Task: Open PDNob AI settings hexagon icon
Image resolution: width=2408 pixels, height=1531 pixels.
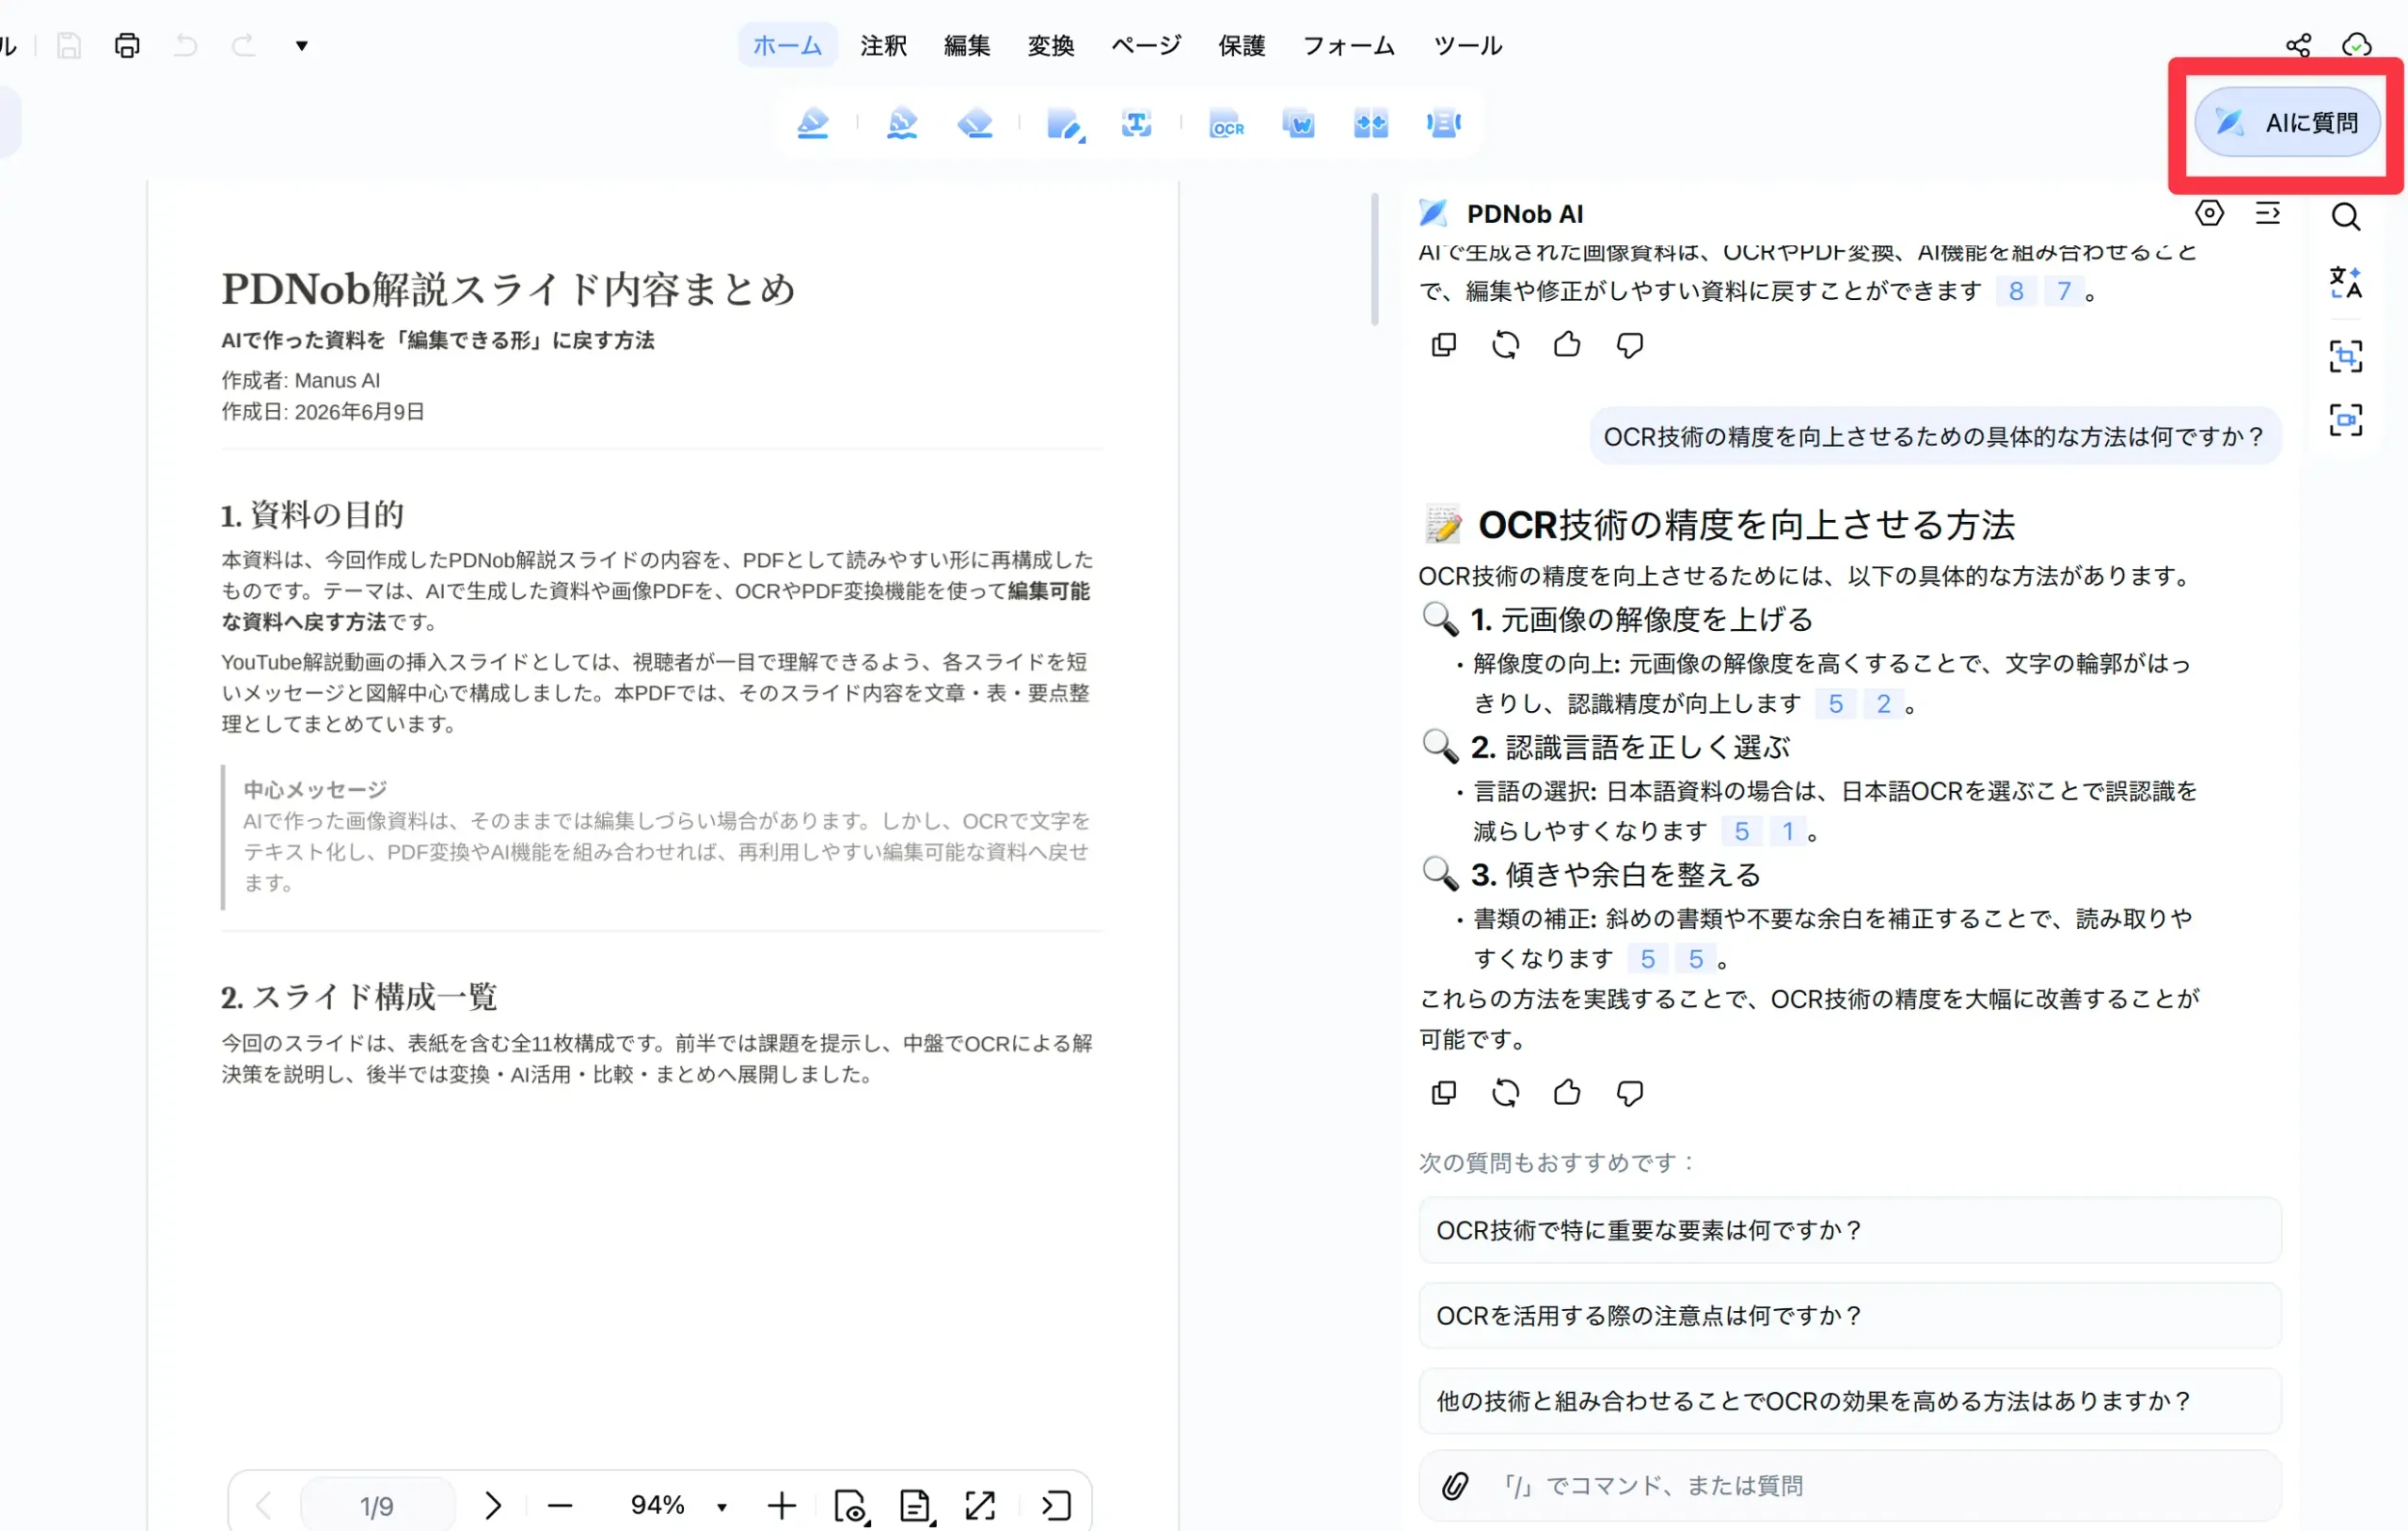Action: click(x=2209, y=213)
